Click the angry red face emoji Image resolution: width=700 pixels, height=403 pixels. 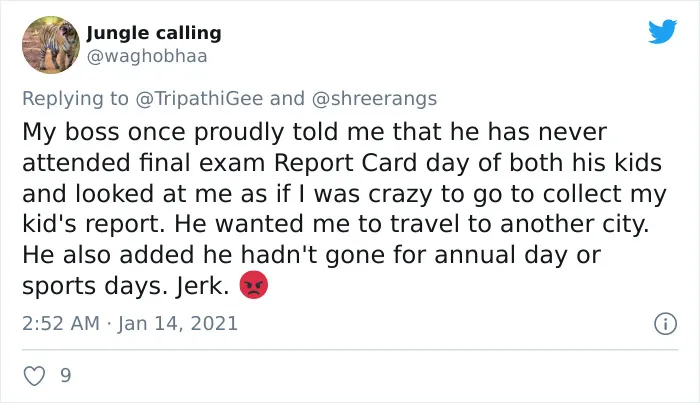point(254,285)
